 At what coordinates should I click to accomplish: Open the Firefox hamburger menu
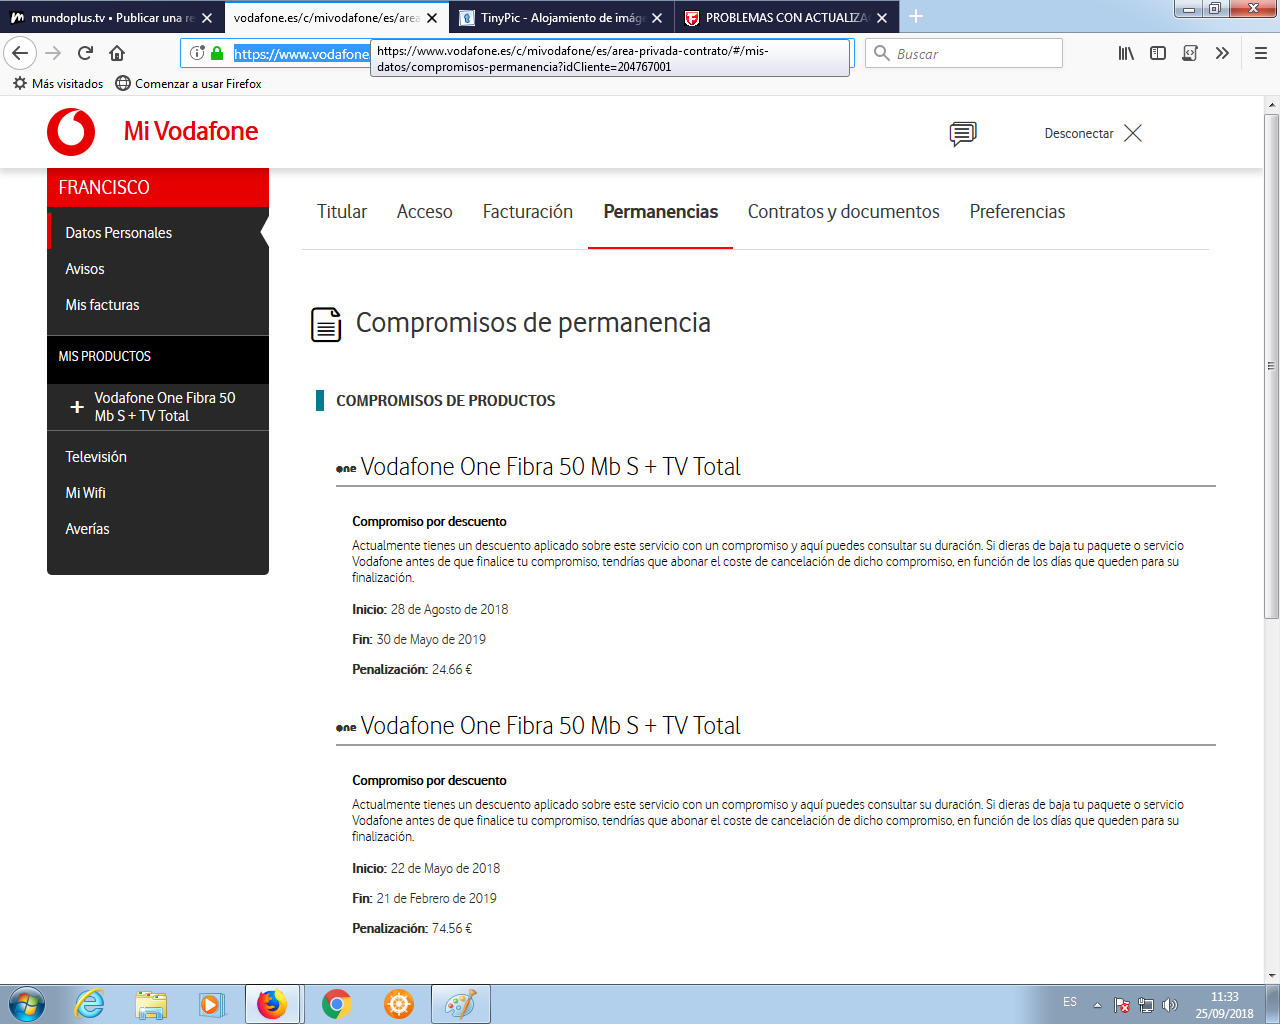tap(1260, 53)
